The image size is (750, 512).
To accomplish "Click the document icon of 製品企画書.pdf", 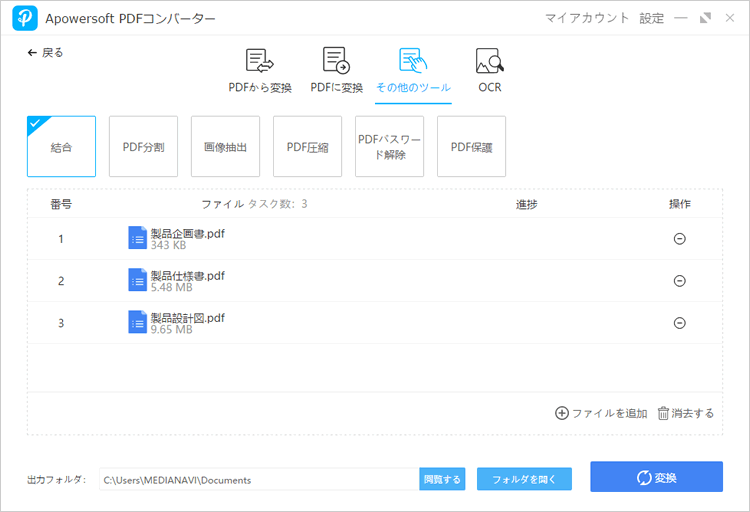I will 137,238.
